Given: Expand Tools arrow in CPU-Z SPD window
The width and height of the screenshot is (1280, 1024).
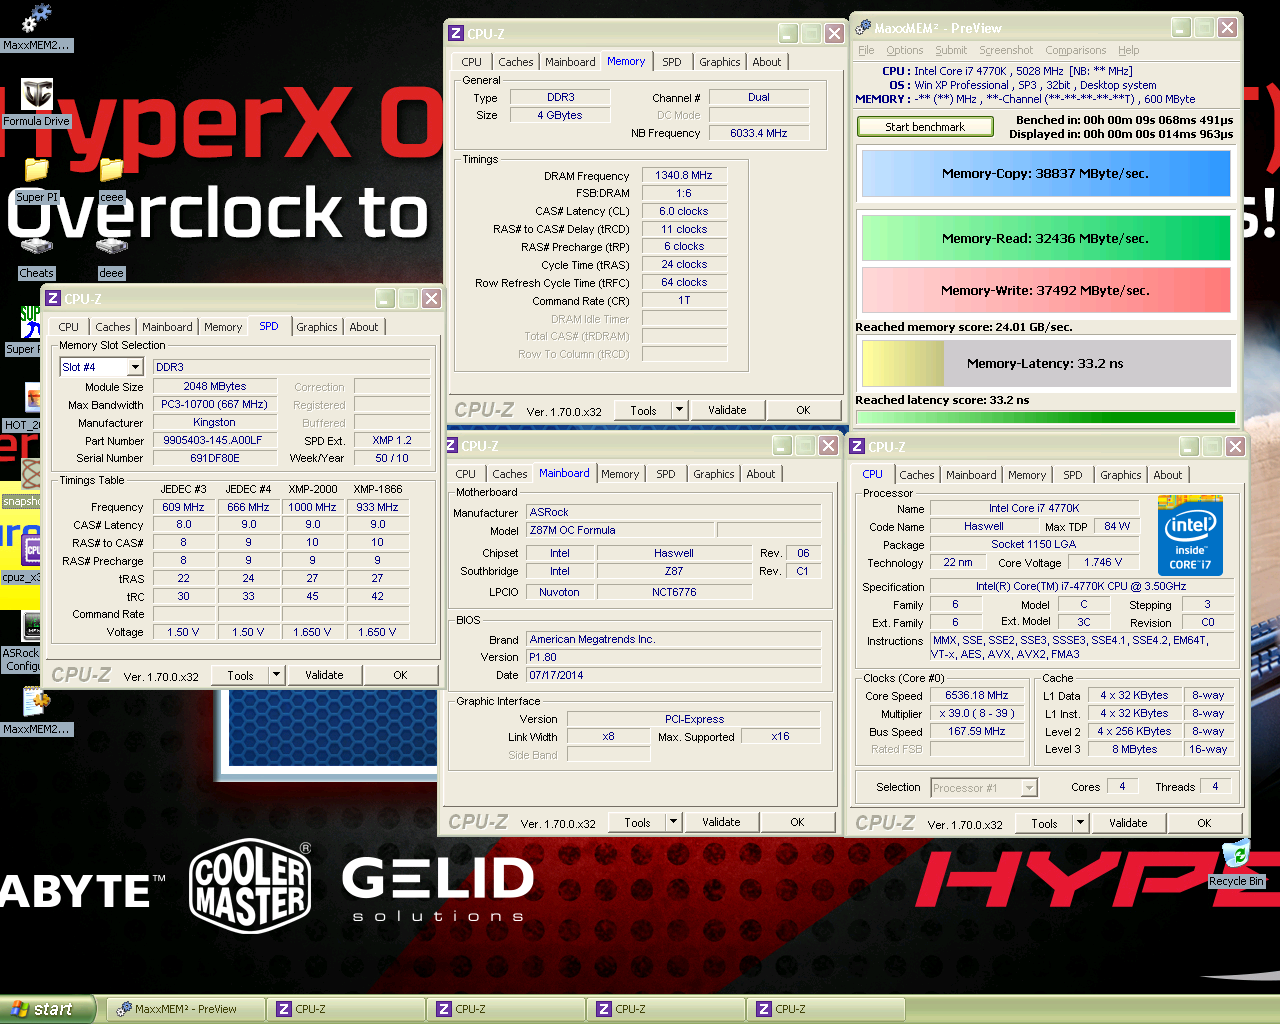Looking at the screenshot, I should [277, 675].
